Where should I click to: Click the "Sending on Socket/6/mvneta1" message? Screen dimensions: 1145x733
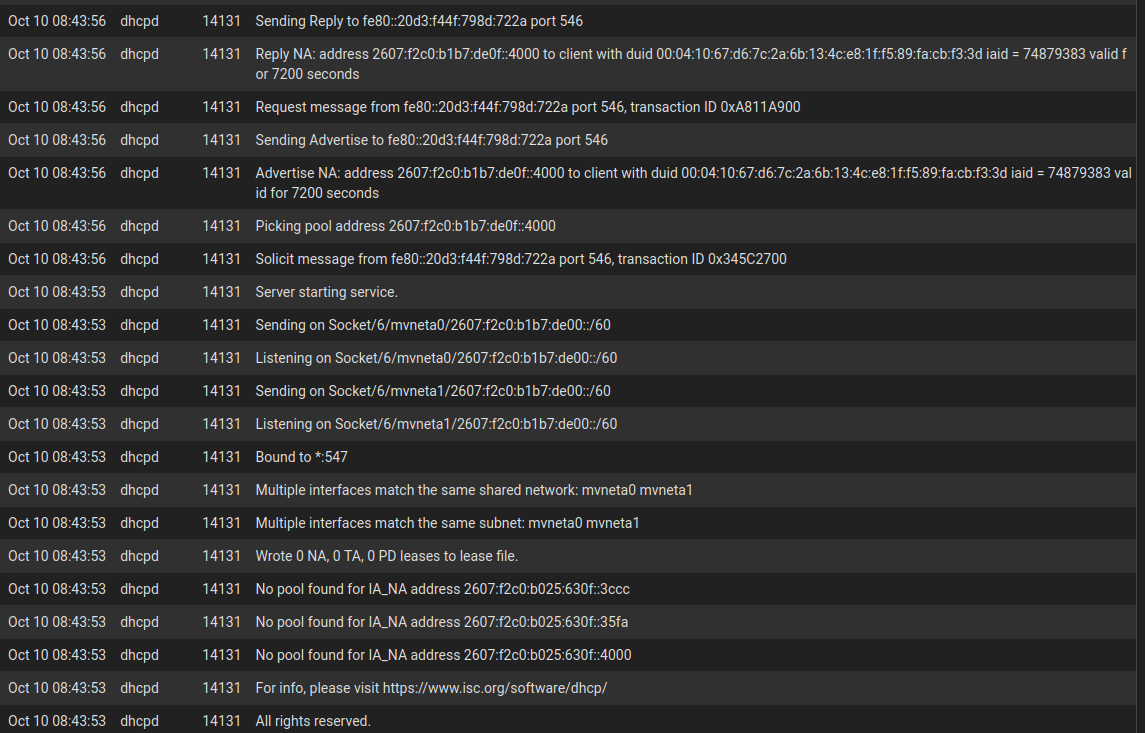pos(432,391)
